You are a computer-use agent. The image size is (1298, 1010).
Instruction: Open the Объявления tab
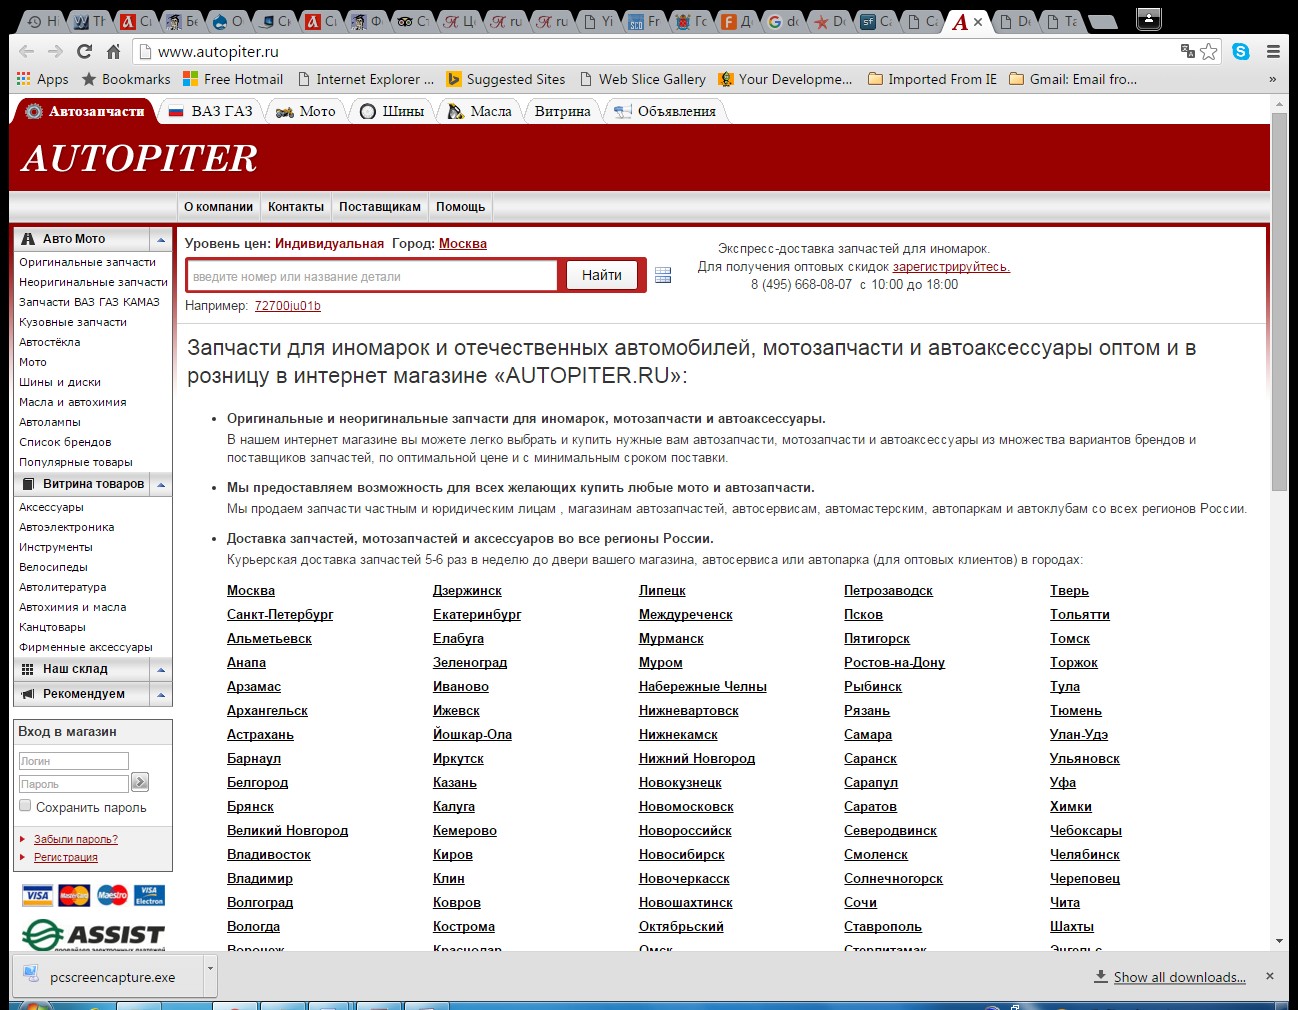point(665,111)
